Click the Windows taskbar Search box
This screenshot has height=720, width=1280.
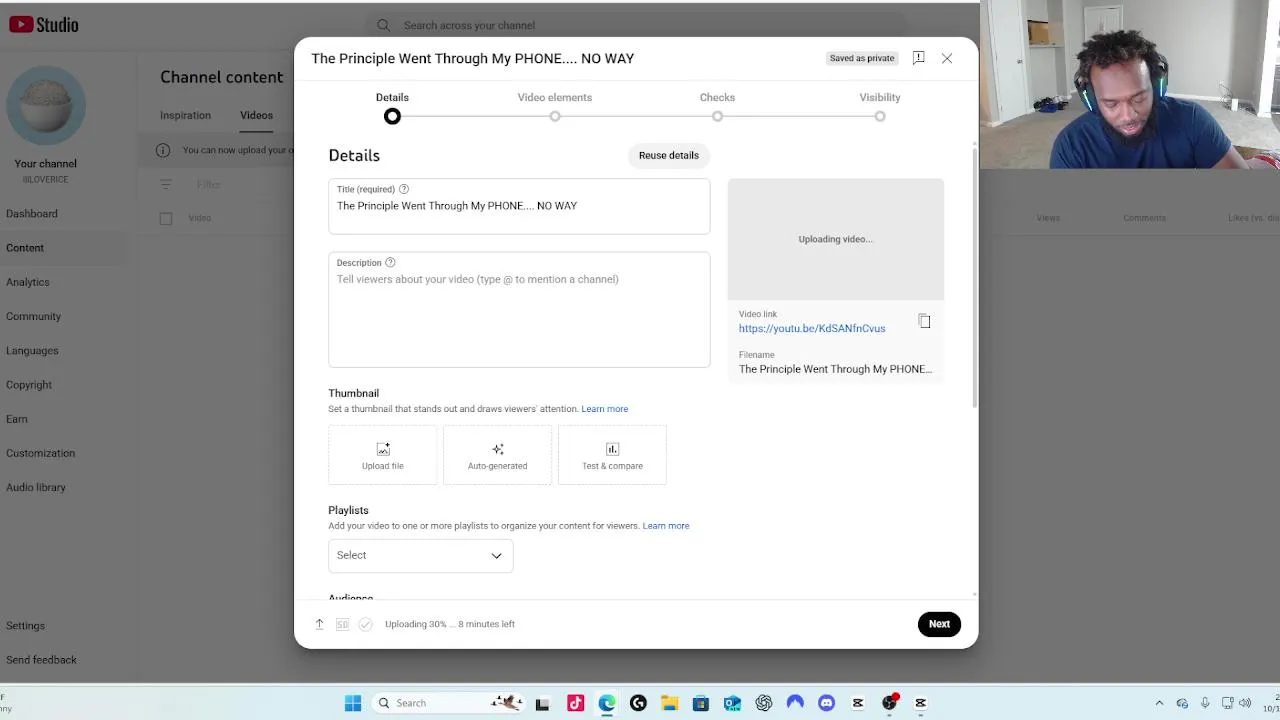point(450,703)
